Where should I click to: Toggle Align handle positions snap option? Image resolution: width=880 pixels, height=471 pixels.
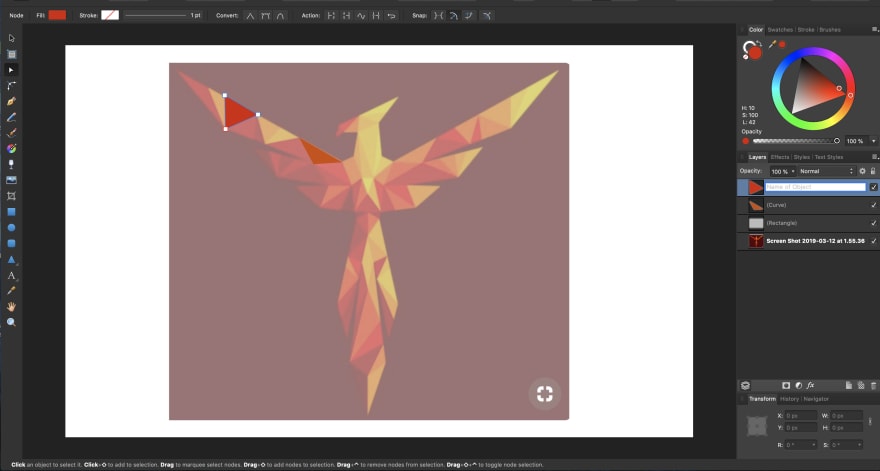[487, 16]
